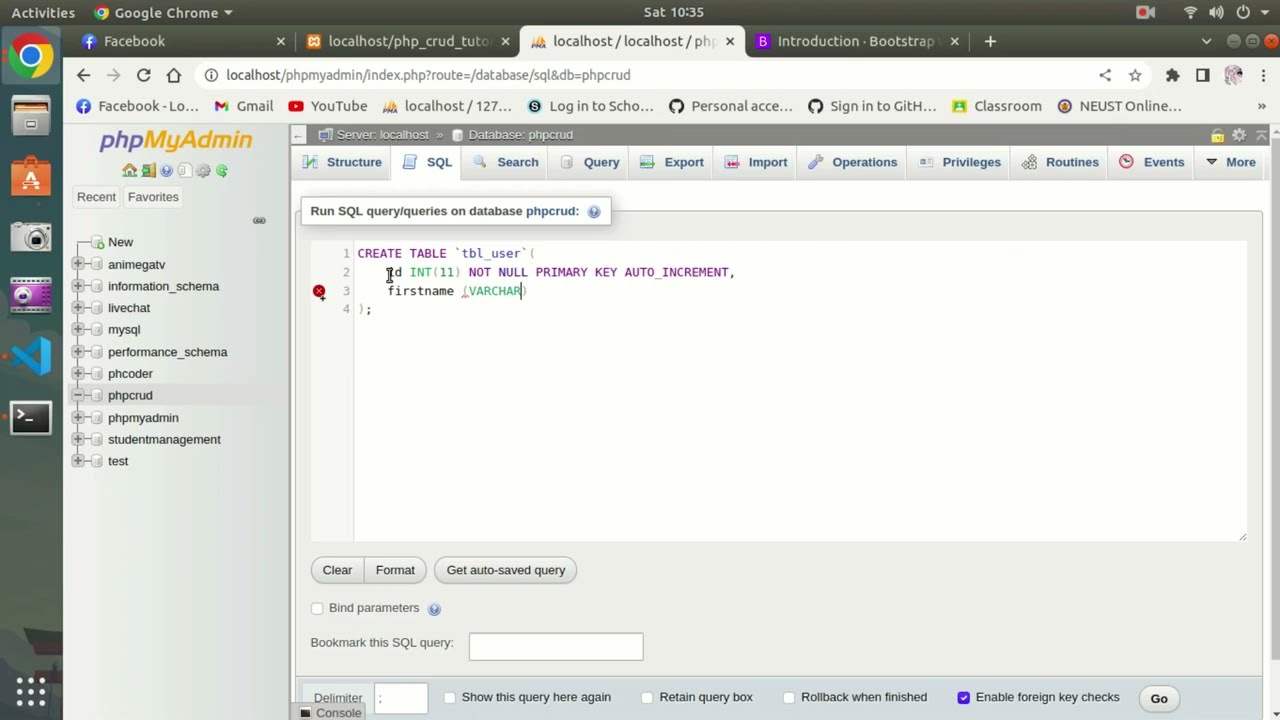Switch to the Structure tab
The width and height of the screenshot is (1280, 720).
(x=343, y=162)
